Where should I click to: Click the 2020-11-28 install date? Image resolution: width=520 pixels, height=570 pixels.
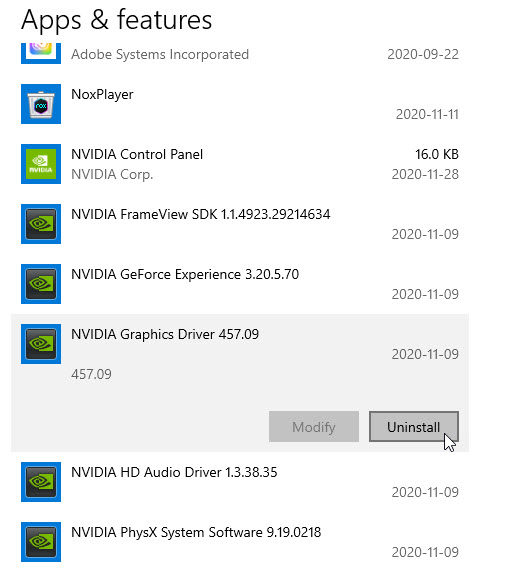tap(425, 174)
